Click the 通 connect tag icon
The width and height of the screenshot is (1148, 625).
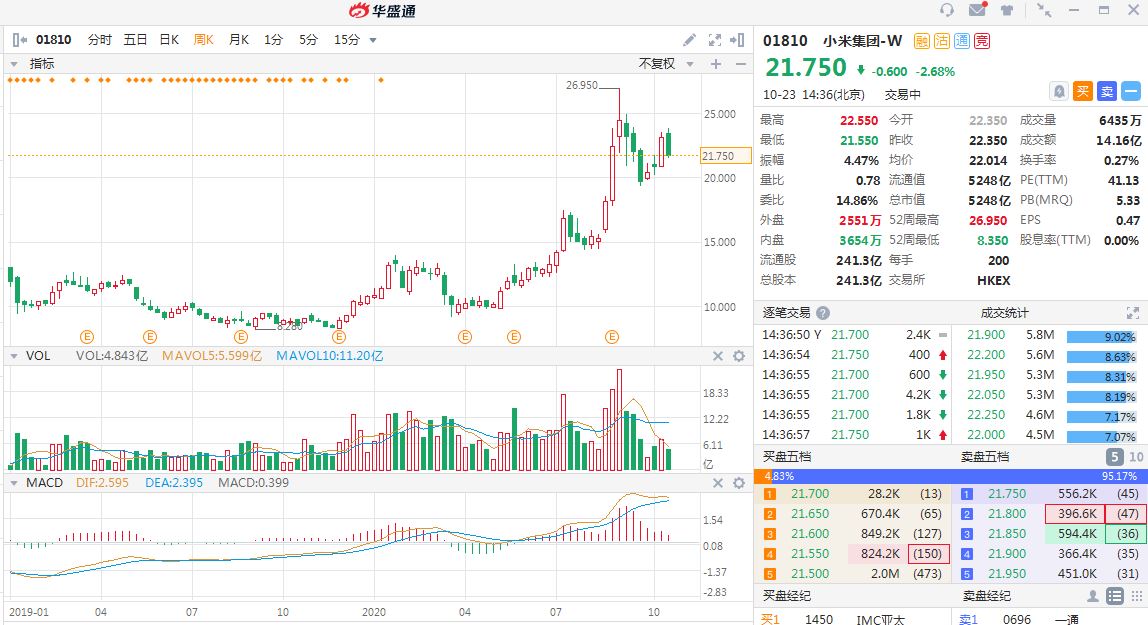pyautogui.click(x=961, y=41)
